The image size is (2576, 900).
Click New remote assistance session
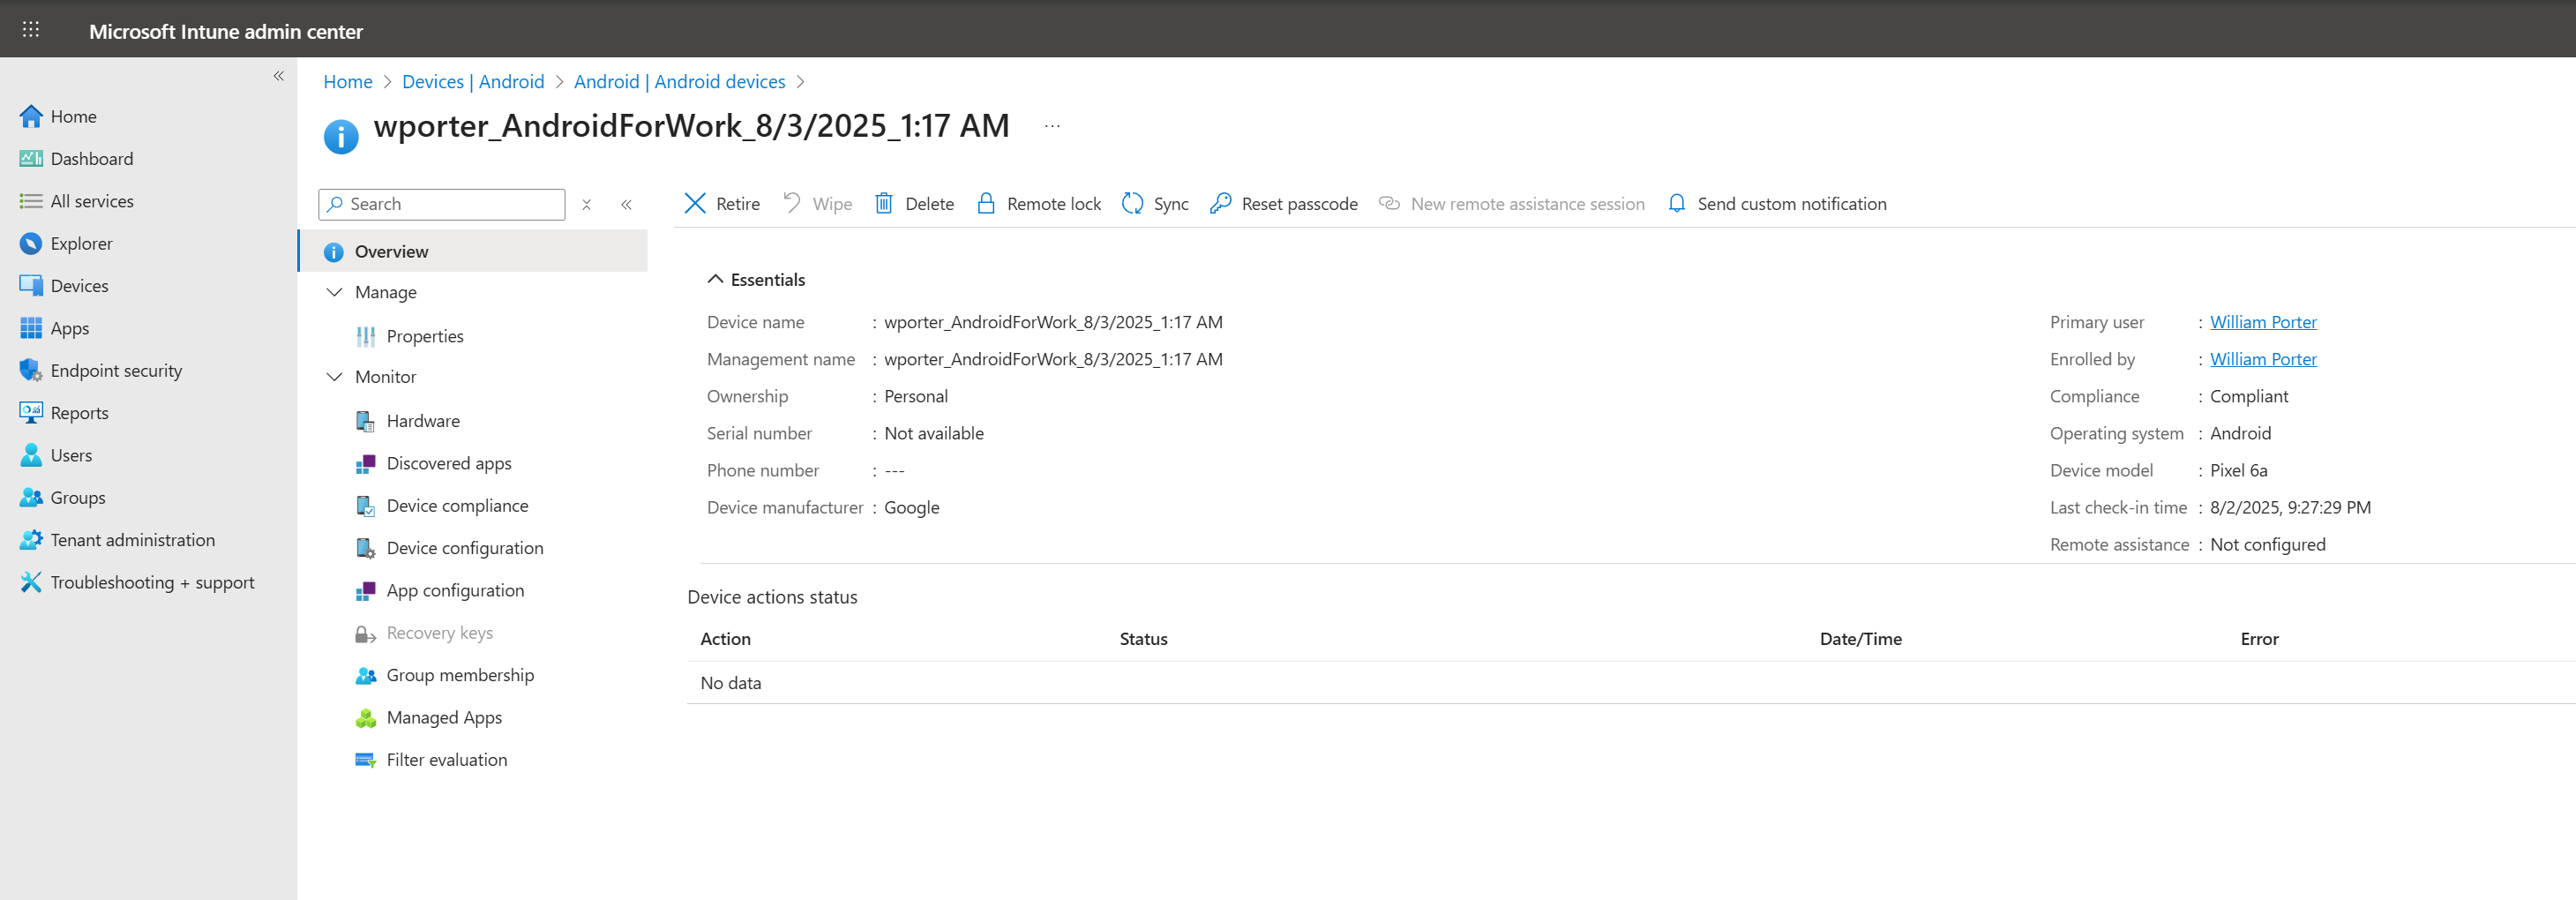click(1511, 203)
